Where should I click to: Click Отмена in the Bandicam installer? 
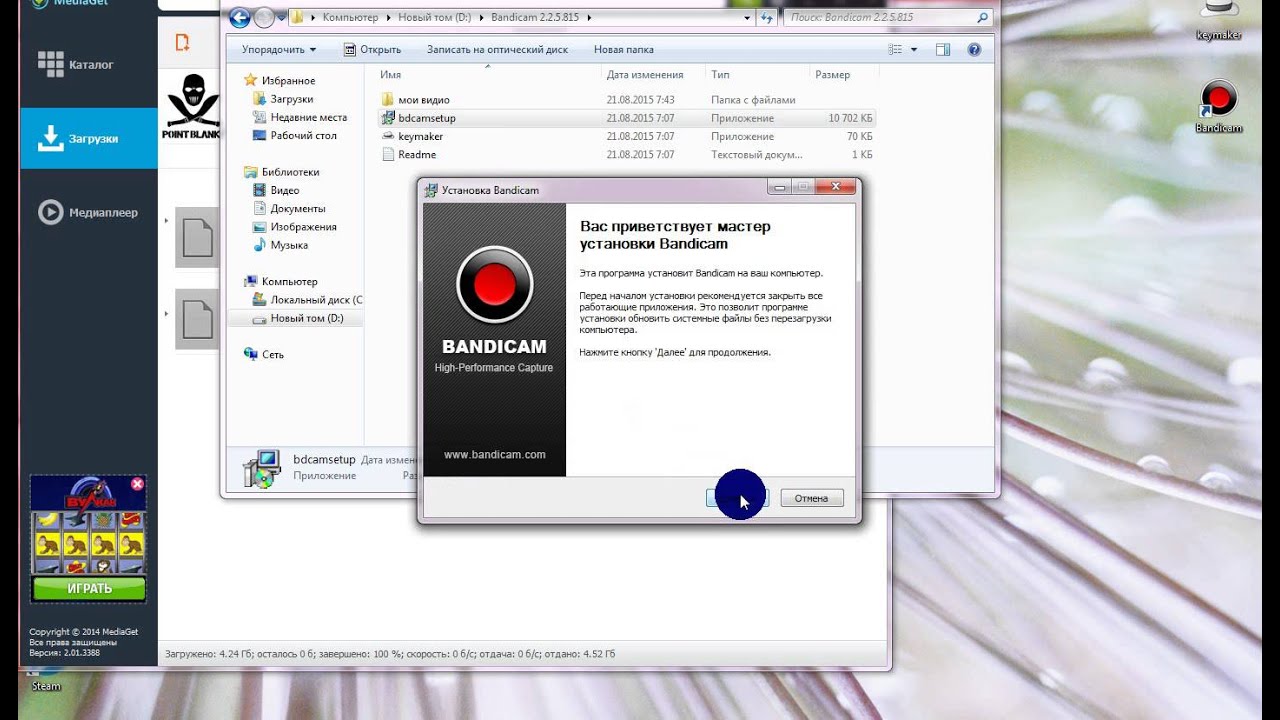pyautogui.click(x=811, y=498)
